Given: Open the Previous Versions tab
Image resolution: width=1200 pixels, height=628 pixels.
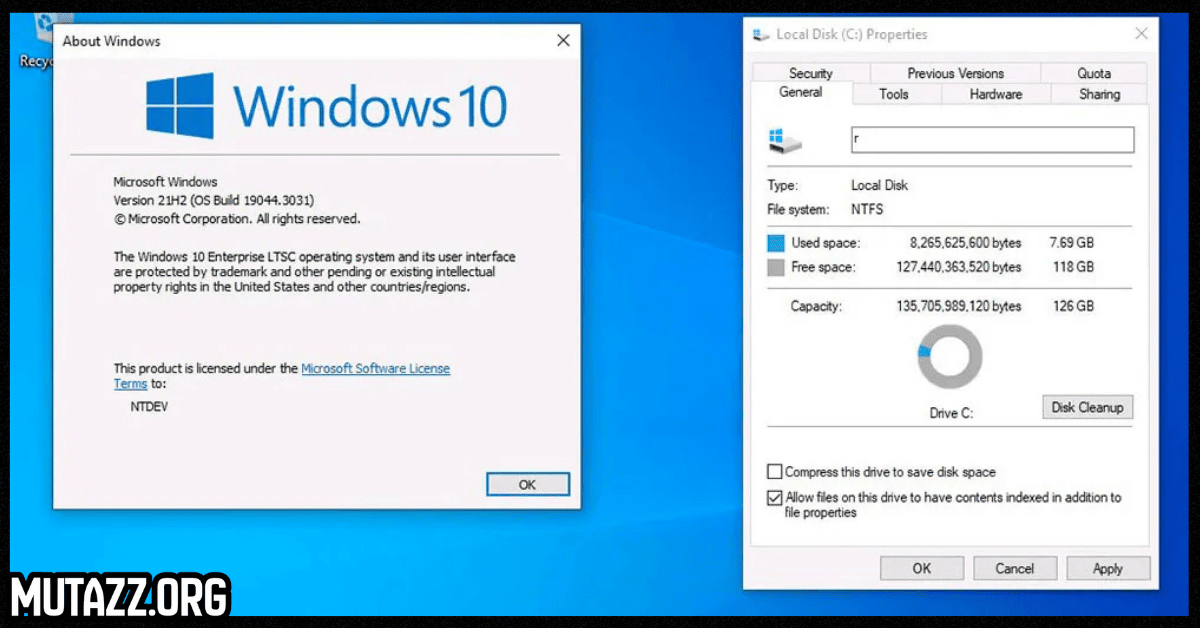Looking at the screenshot, I should pyautogui.click(x=955, y=73).
